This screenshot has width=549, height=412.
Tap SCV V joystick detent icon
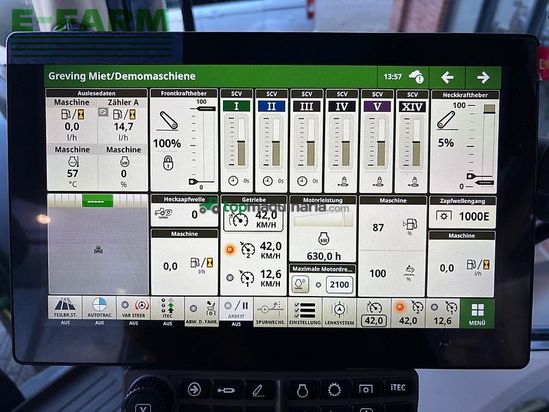tap(378, 182)
